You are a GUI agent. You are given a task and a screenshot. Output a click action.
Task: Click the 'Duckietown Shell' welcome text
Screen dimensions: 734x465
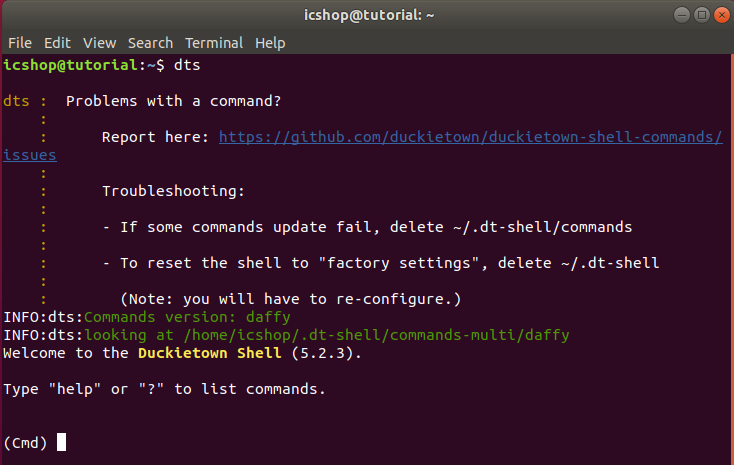[x=210, y=353]
